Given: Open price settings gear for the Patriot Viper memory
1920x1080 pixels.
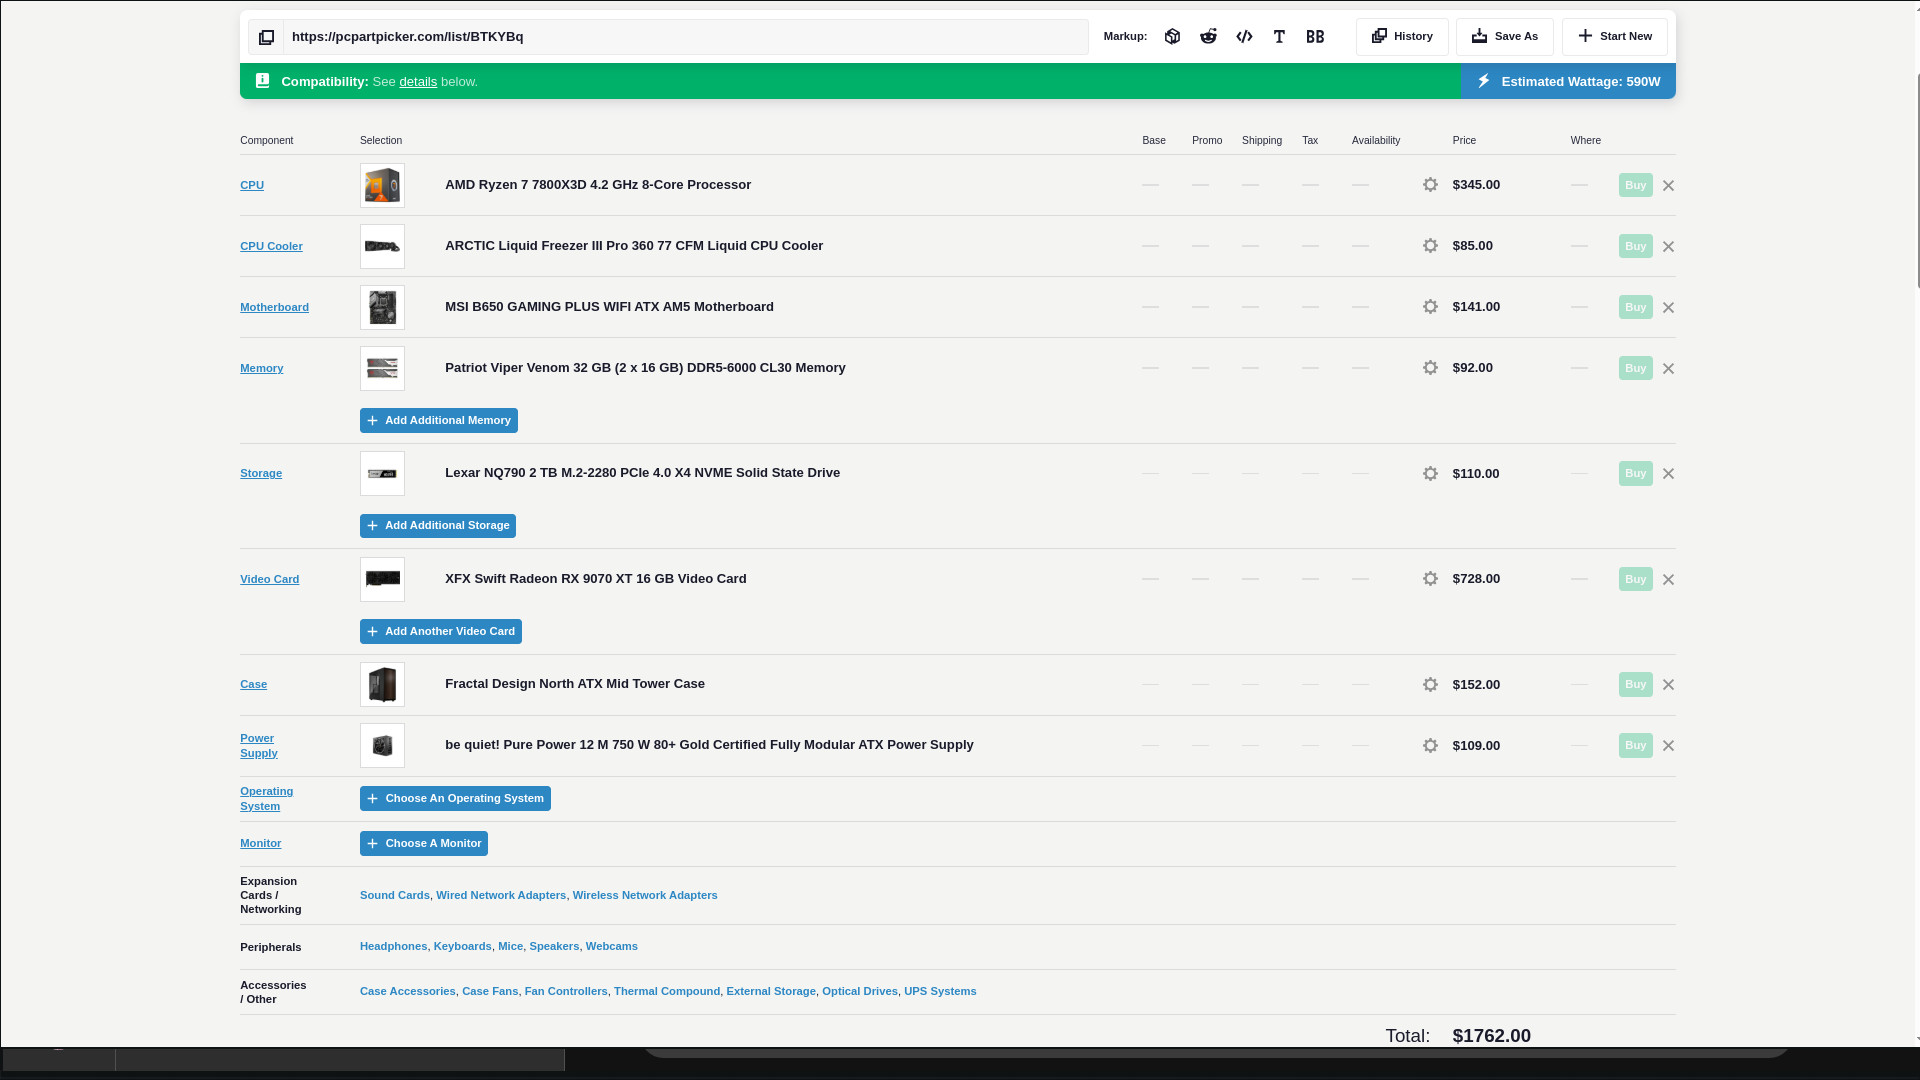Looking at the screenshot, I should pyautogui.click(x=1430, y=368).
